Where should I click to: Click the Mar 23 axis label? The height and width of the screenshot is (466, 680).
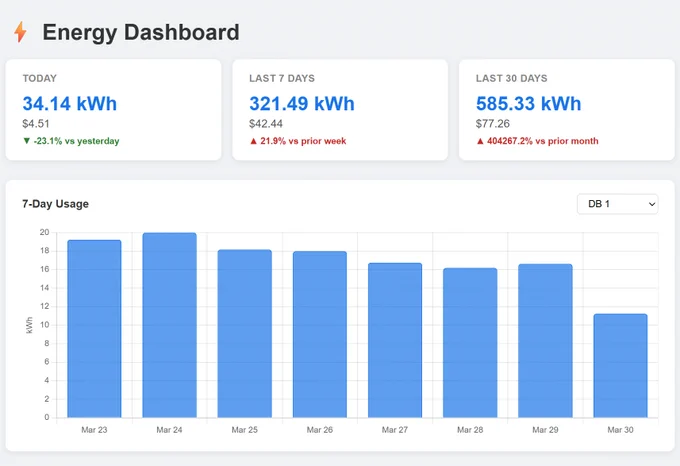tap(94, 430)
